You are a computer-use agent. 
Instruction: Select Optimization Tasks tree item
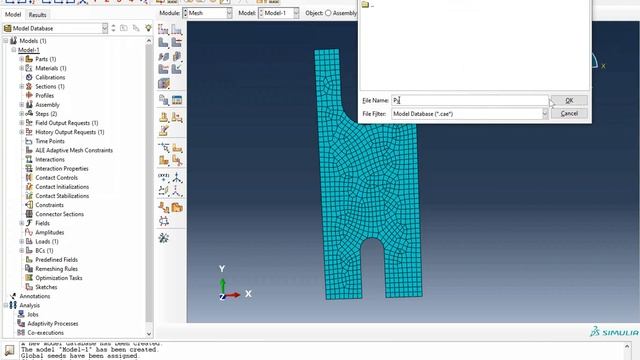point(59,278)
